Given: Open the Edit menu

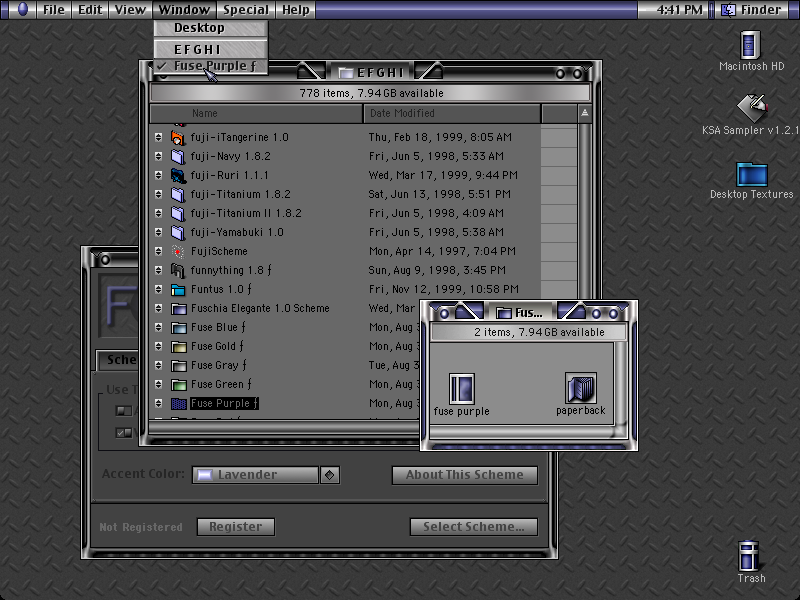Looking at the screenshot, I should tap(90, 10).
